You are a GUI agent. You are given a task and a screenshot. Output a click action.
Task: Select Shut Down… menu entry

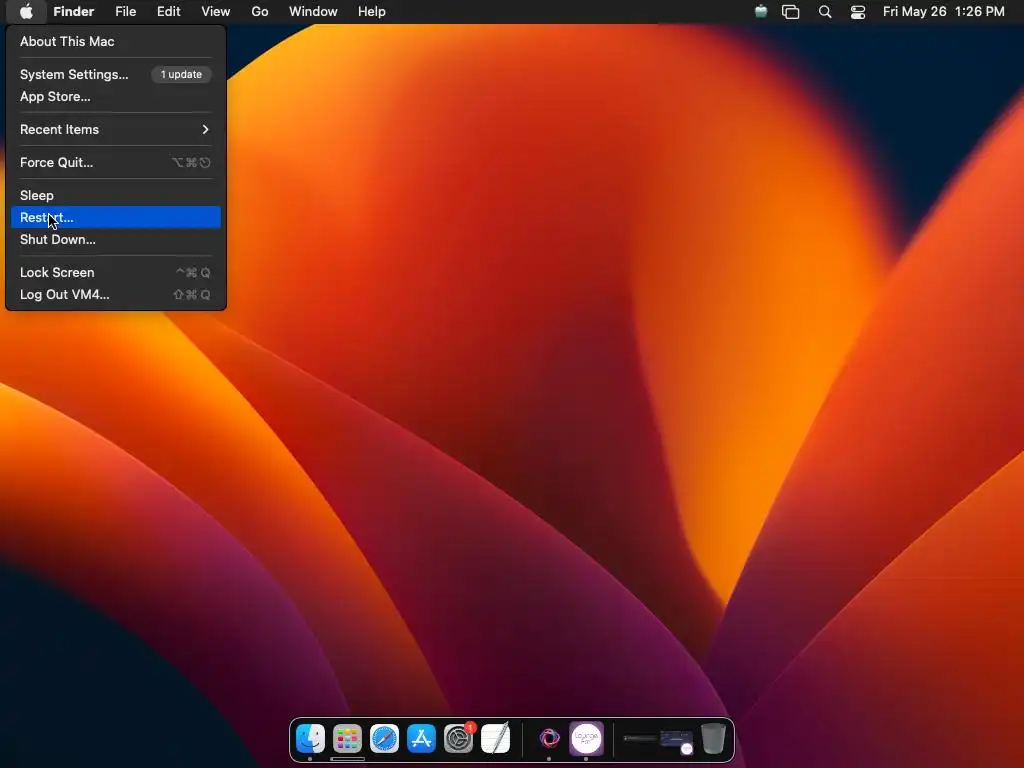tap(116, 240)
